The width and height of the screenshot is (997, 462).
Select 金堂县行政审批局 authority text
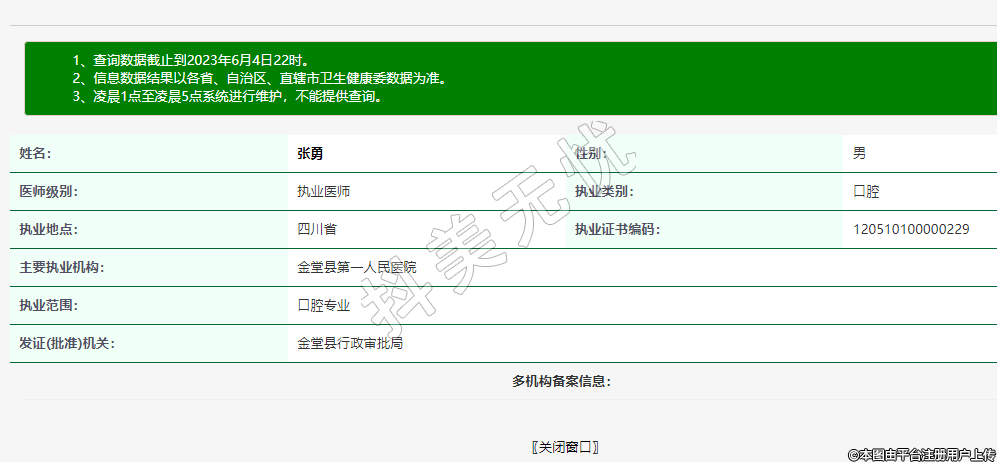tap(350, 344)
